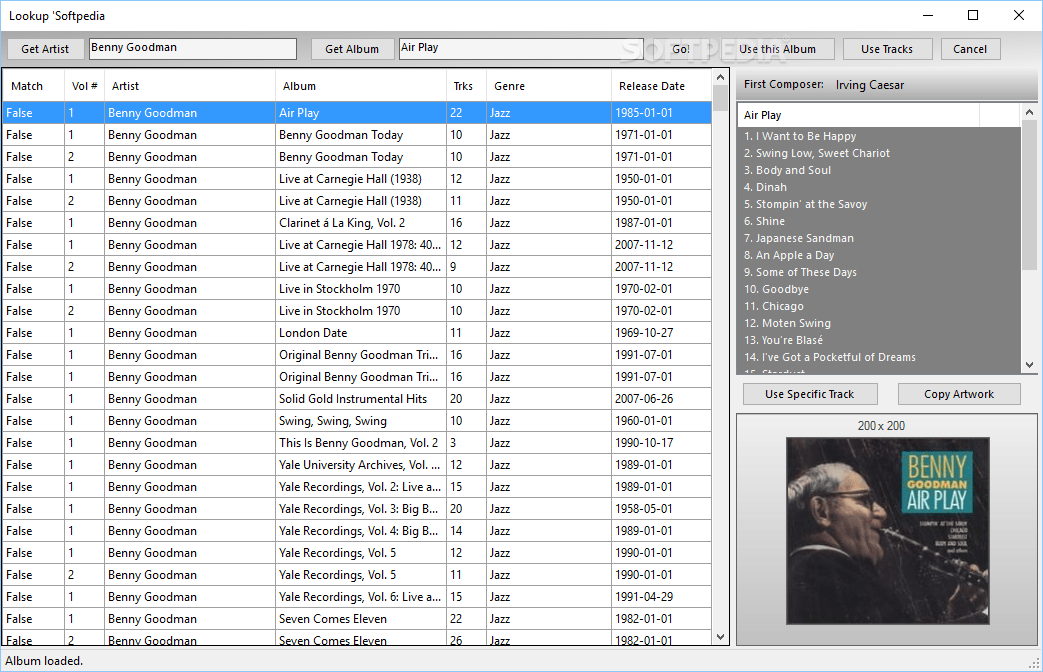Click the down arrow on the track list scrollbar

[x=1029, y=364]
